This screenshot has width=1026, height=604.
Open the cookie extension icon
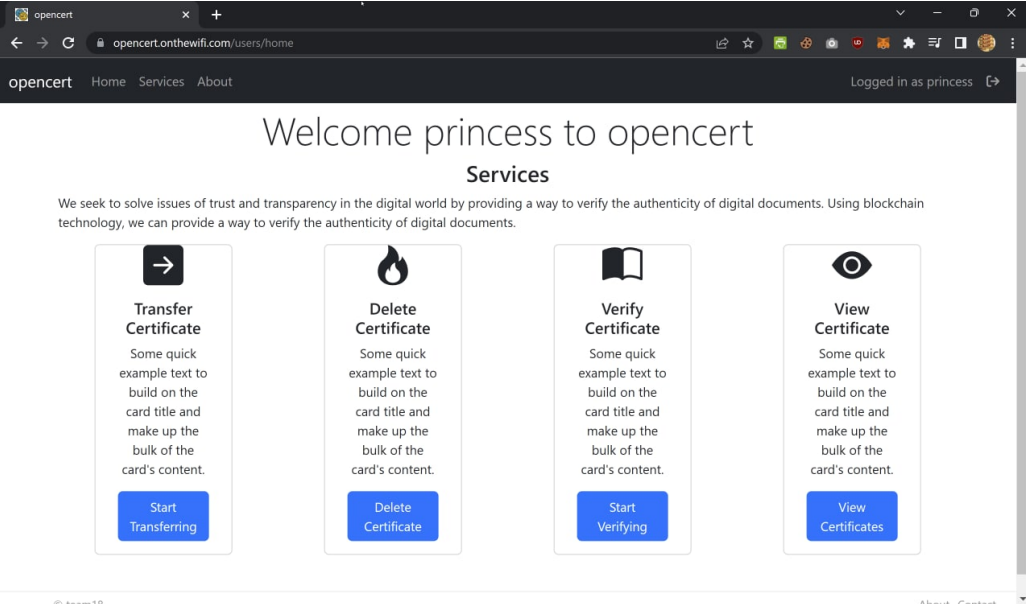click(806, 43)
